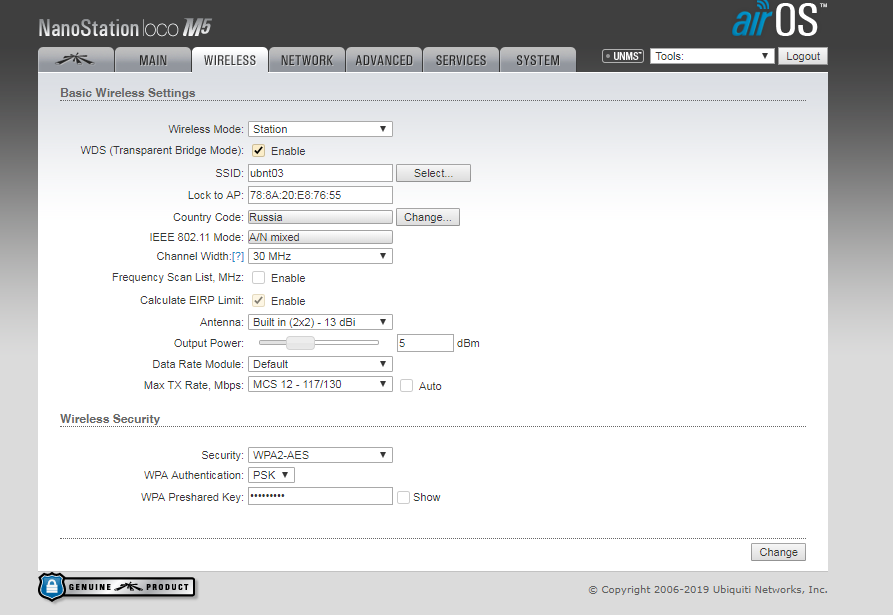Click the IEEE 802.11 Mode field
Image resolution: width=893 pixels, height=615 pixels.
[320, 237]
